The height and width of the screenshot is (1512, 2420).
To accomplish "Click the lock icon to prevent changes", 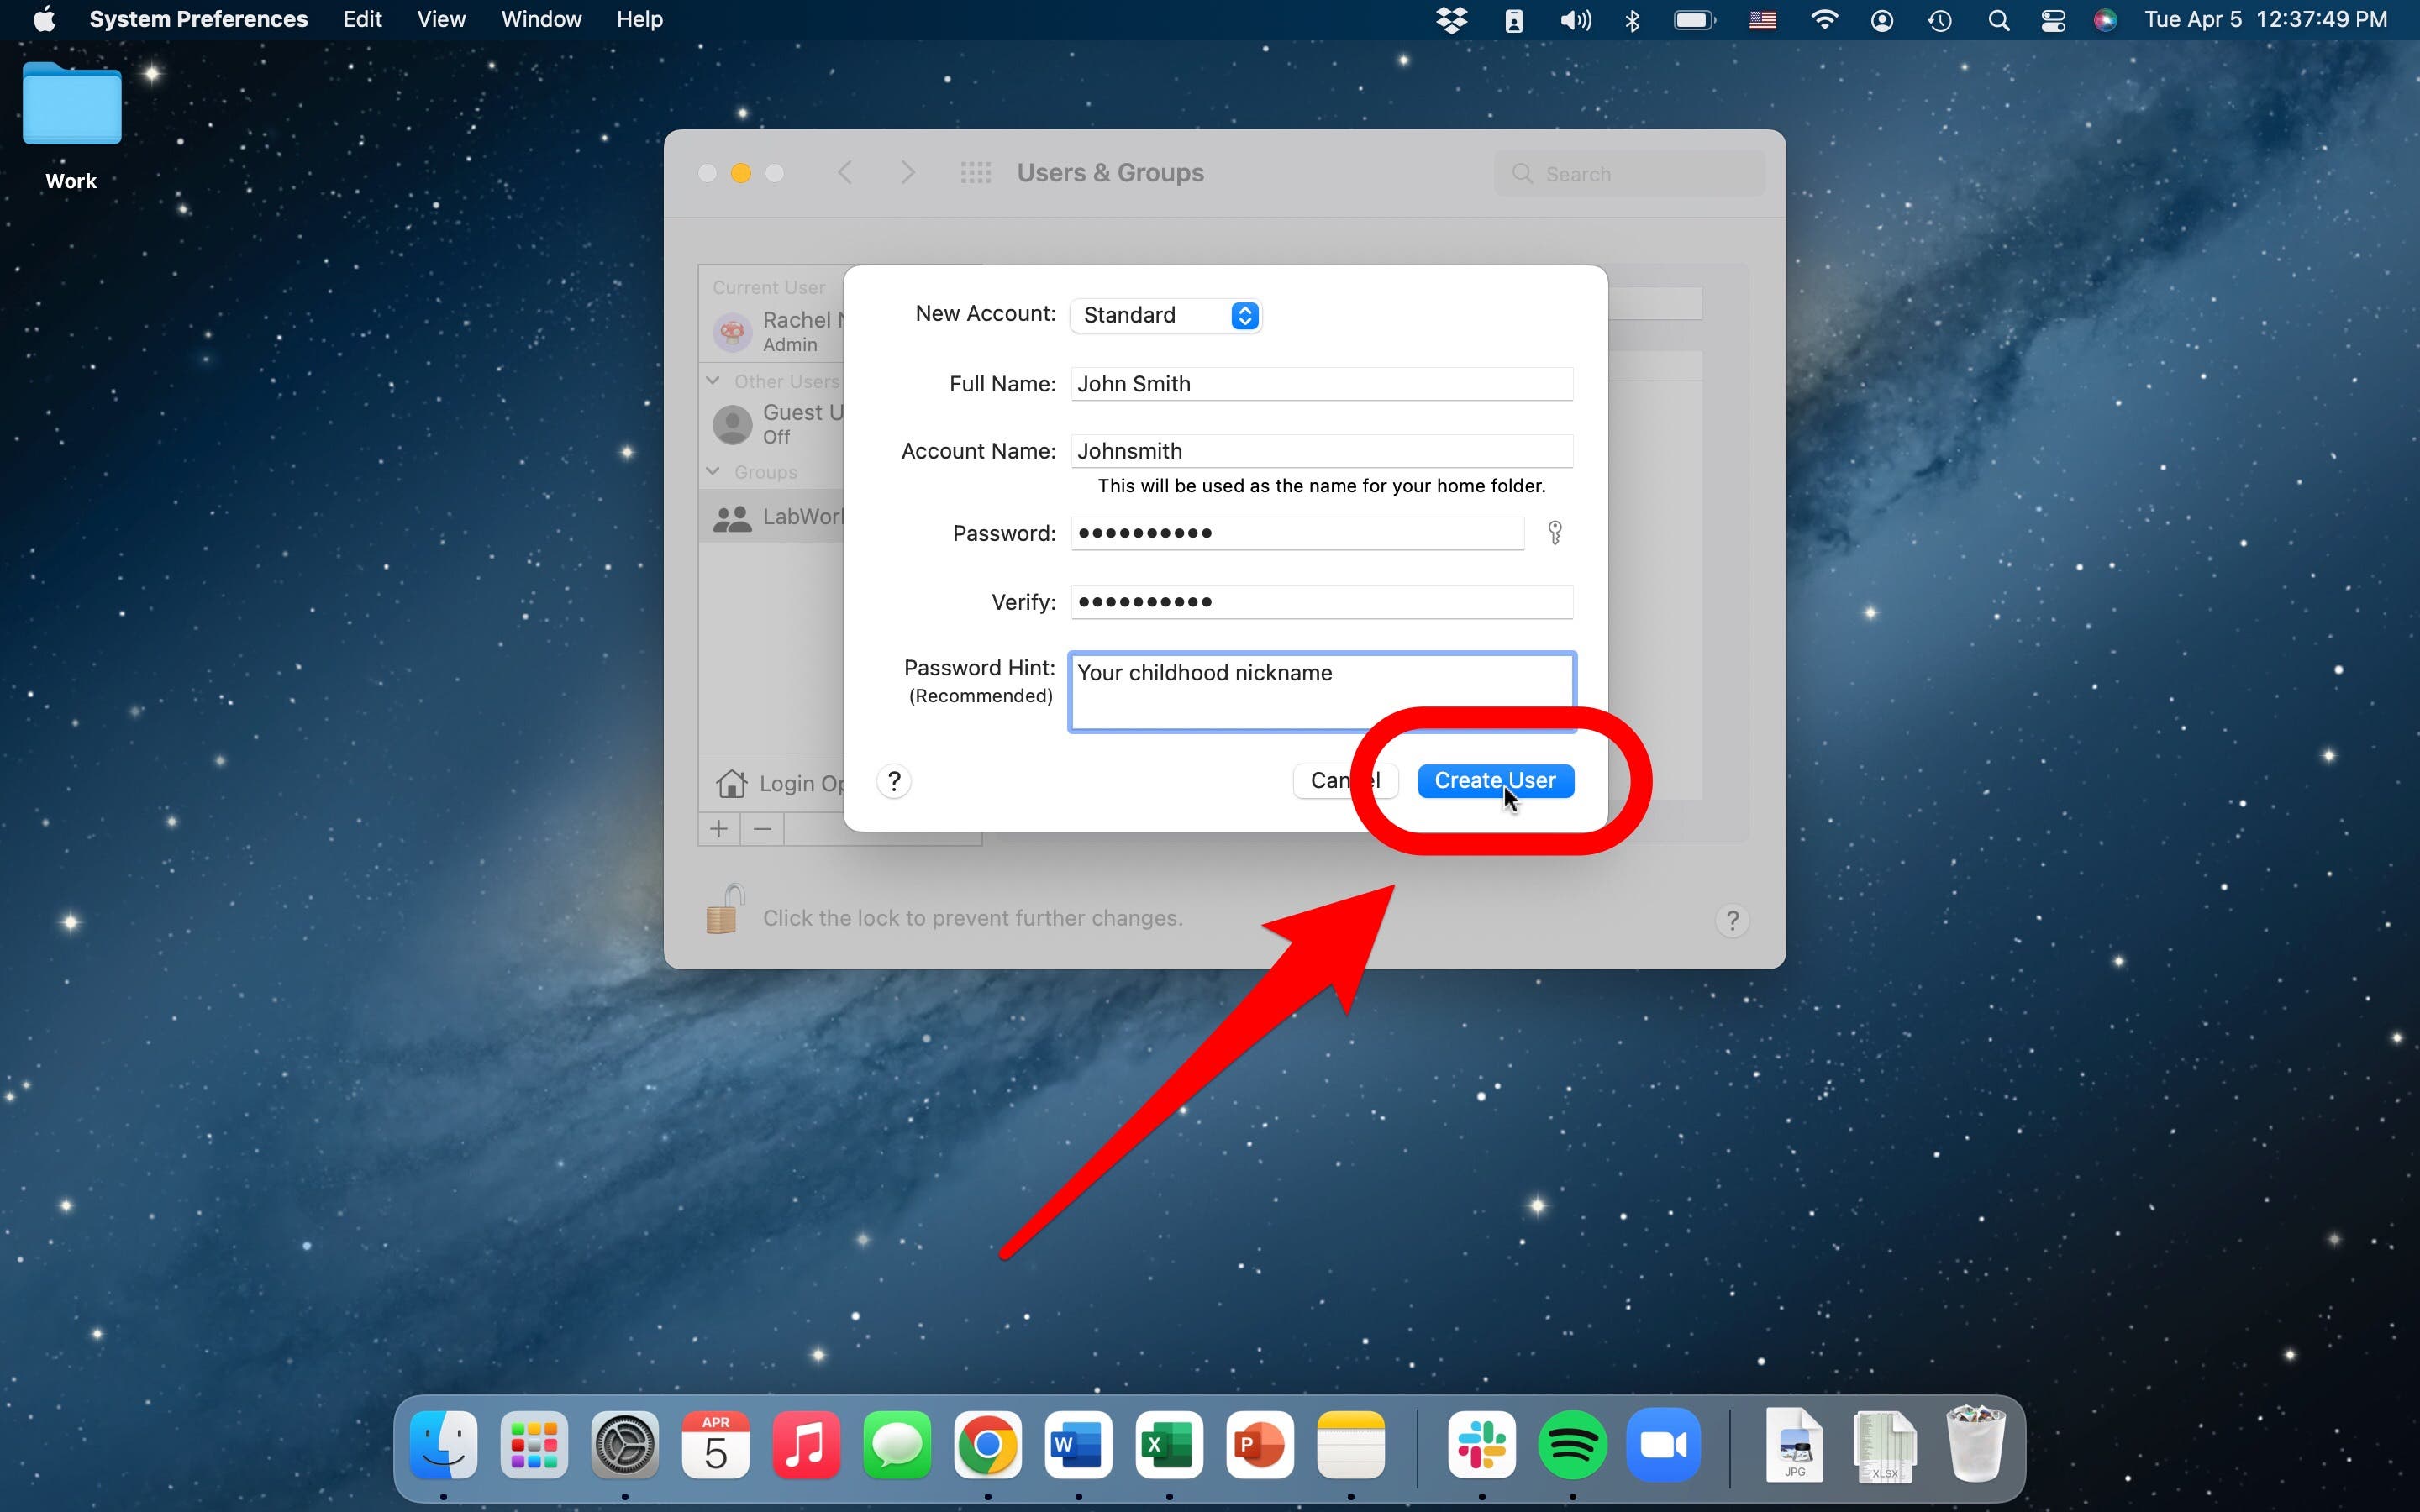I will point(725,910).
